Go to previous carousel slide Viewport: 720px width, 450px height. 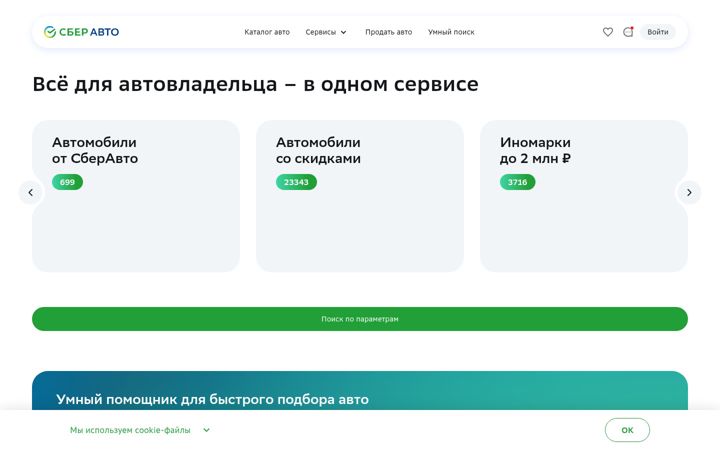(31, 192)
